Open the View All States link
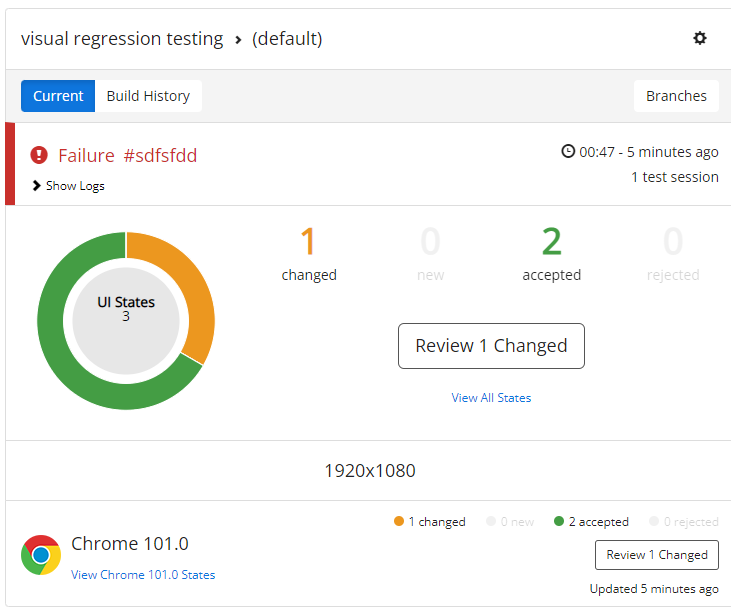This screenshot has height=615, width=731. (491, 398)
